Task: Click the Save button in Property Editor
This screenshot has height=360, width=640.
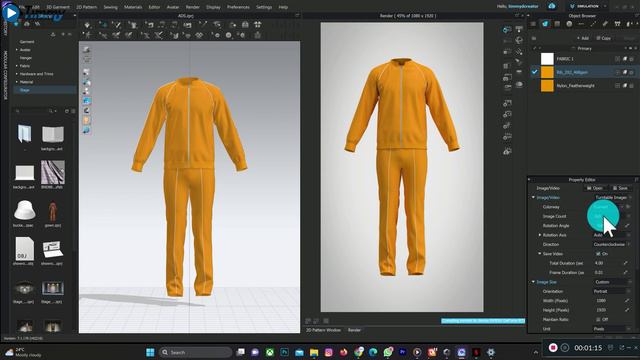Action: tap(620, 188)
